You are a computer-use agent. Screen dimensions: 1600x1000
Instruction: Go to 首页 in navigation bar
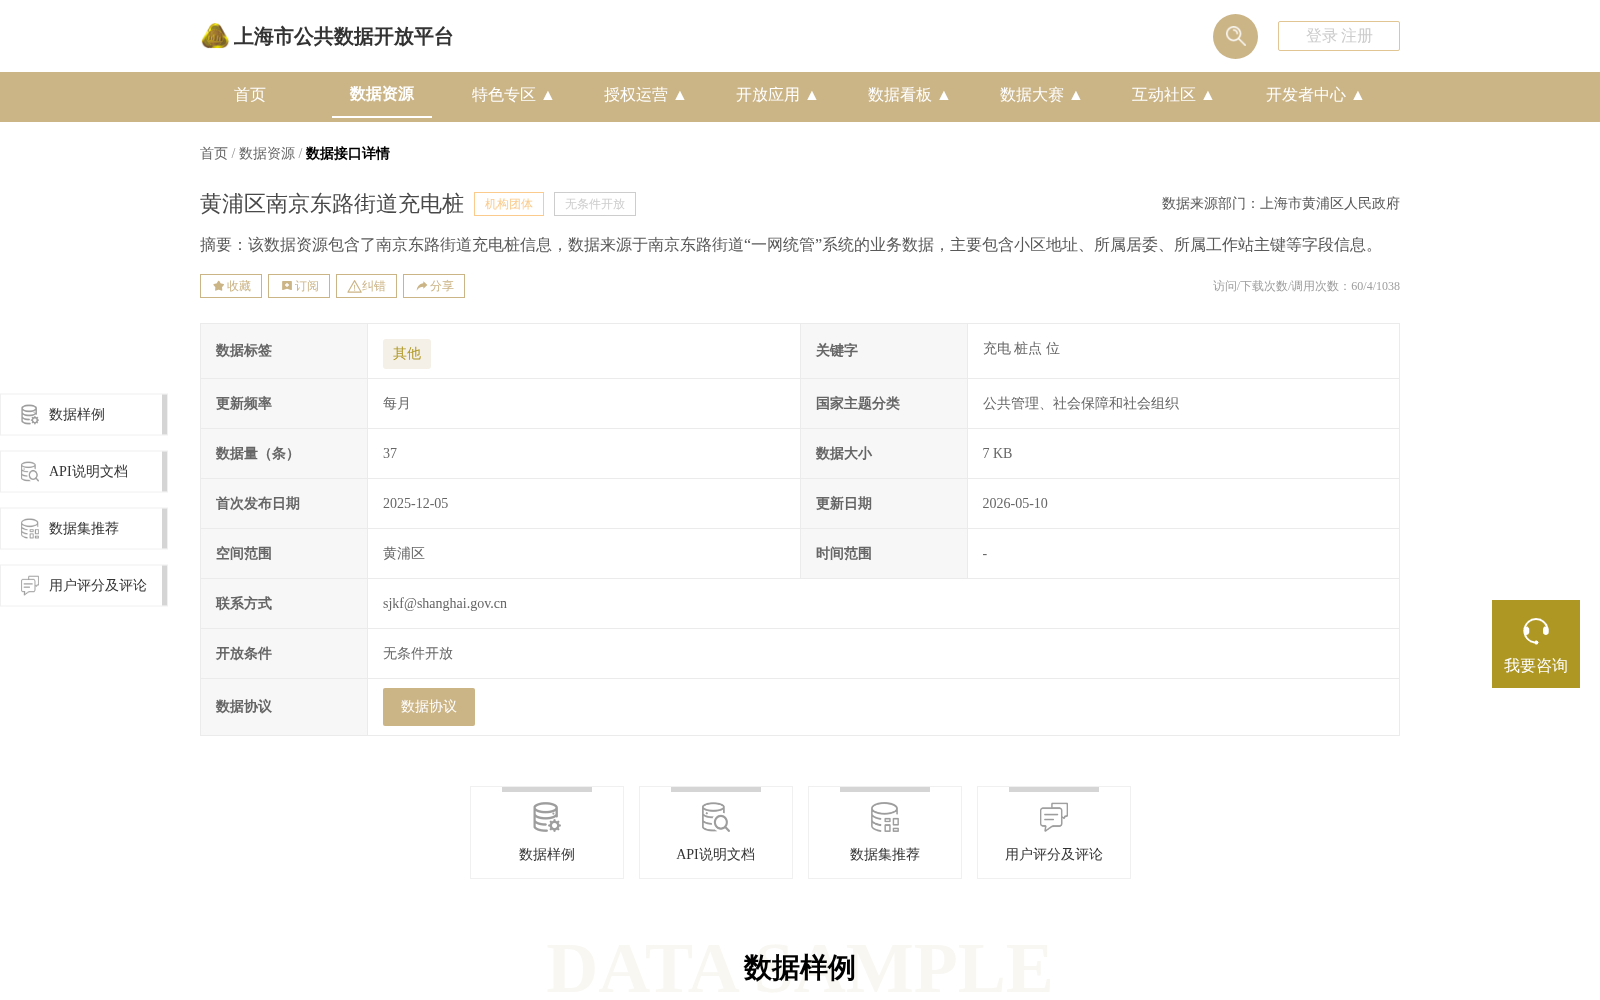pos(250,95)
